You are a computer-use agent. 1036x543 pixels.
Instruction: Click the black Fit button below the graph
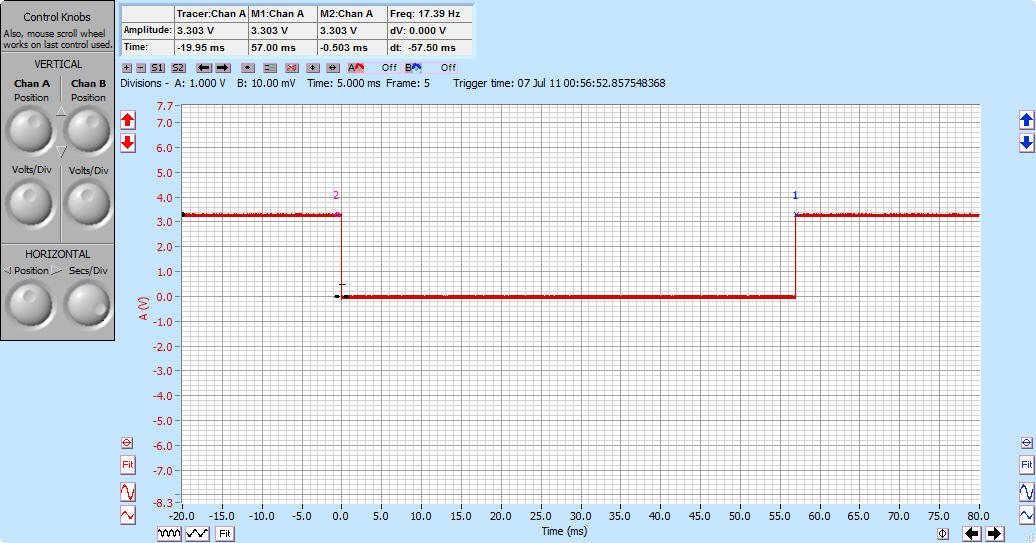[x=225, y=534]
